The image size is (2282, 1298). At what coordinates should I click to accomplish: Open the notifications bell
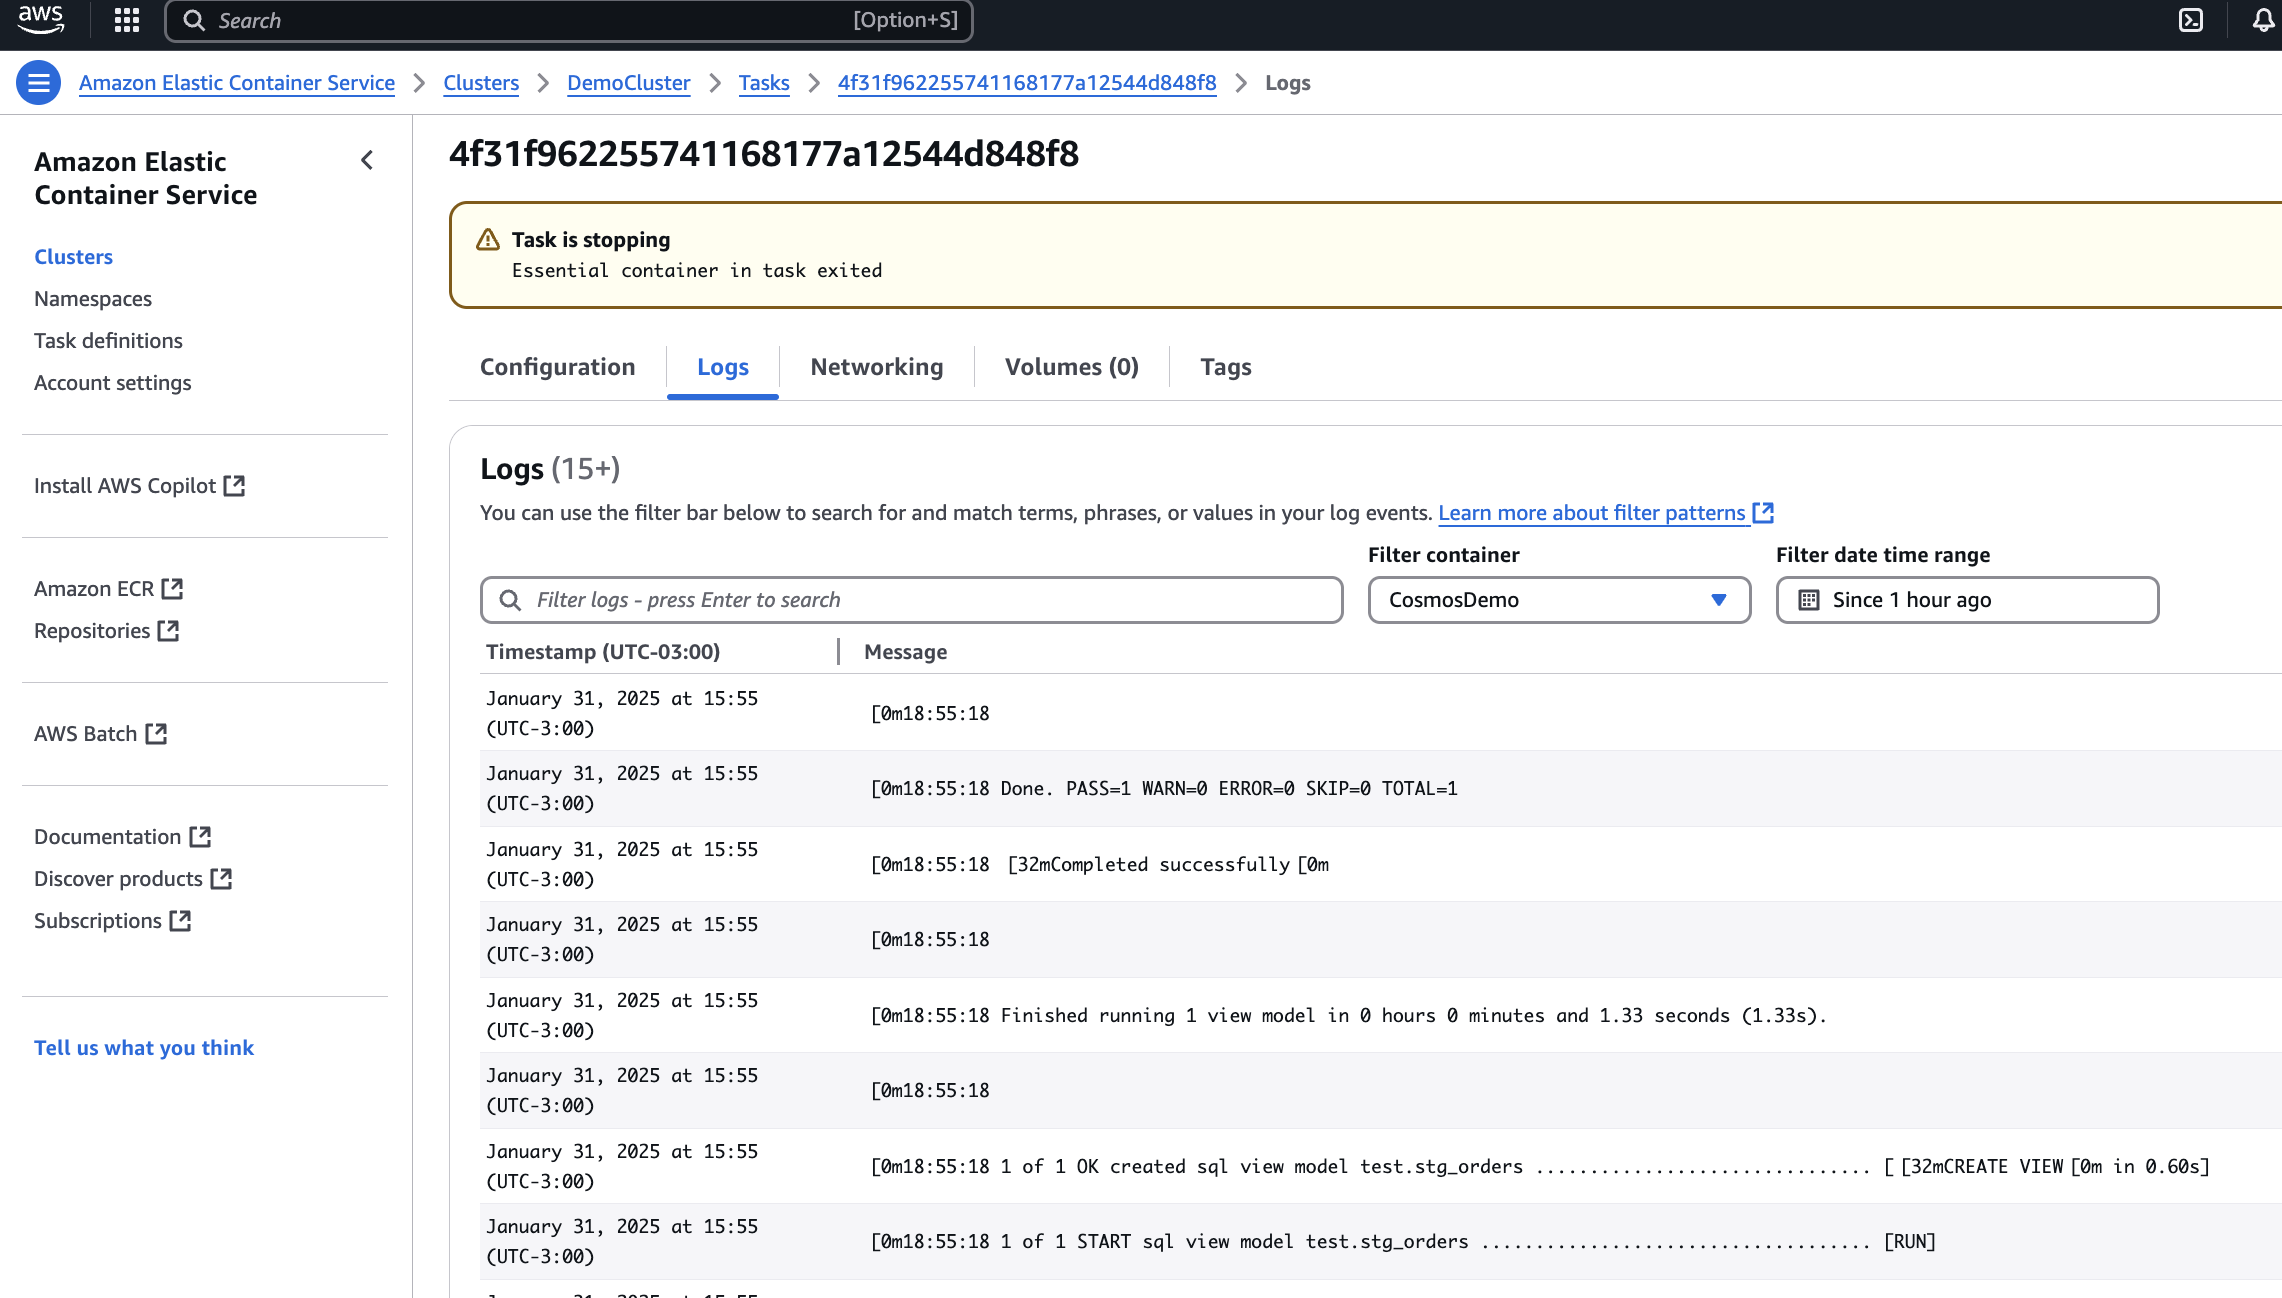tap(2264, 20)
